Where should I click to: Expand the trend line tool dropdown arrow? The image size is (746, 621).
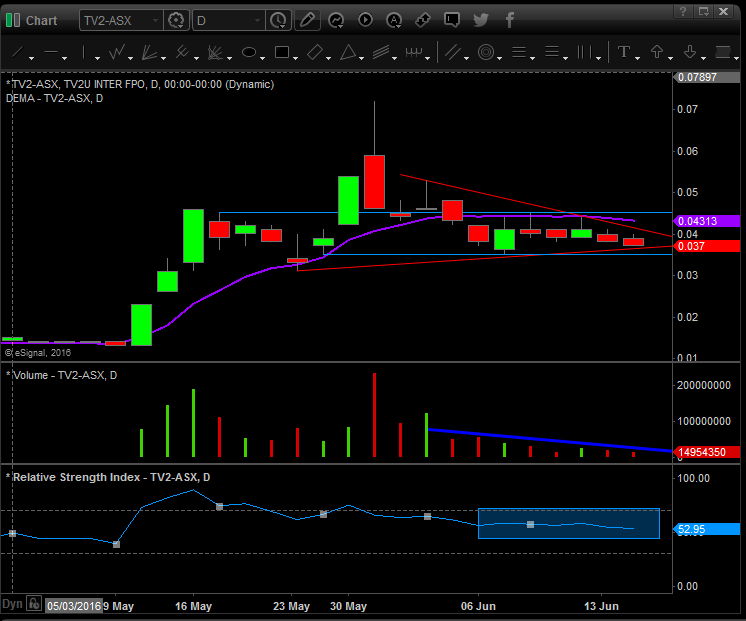click(31, 59)
